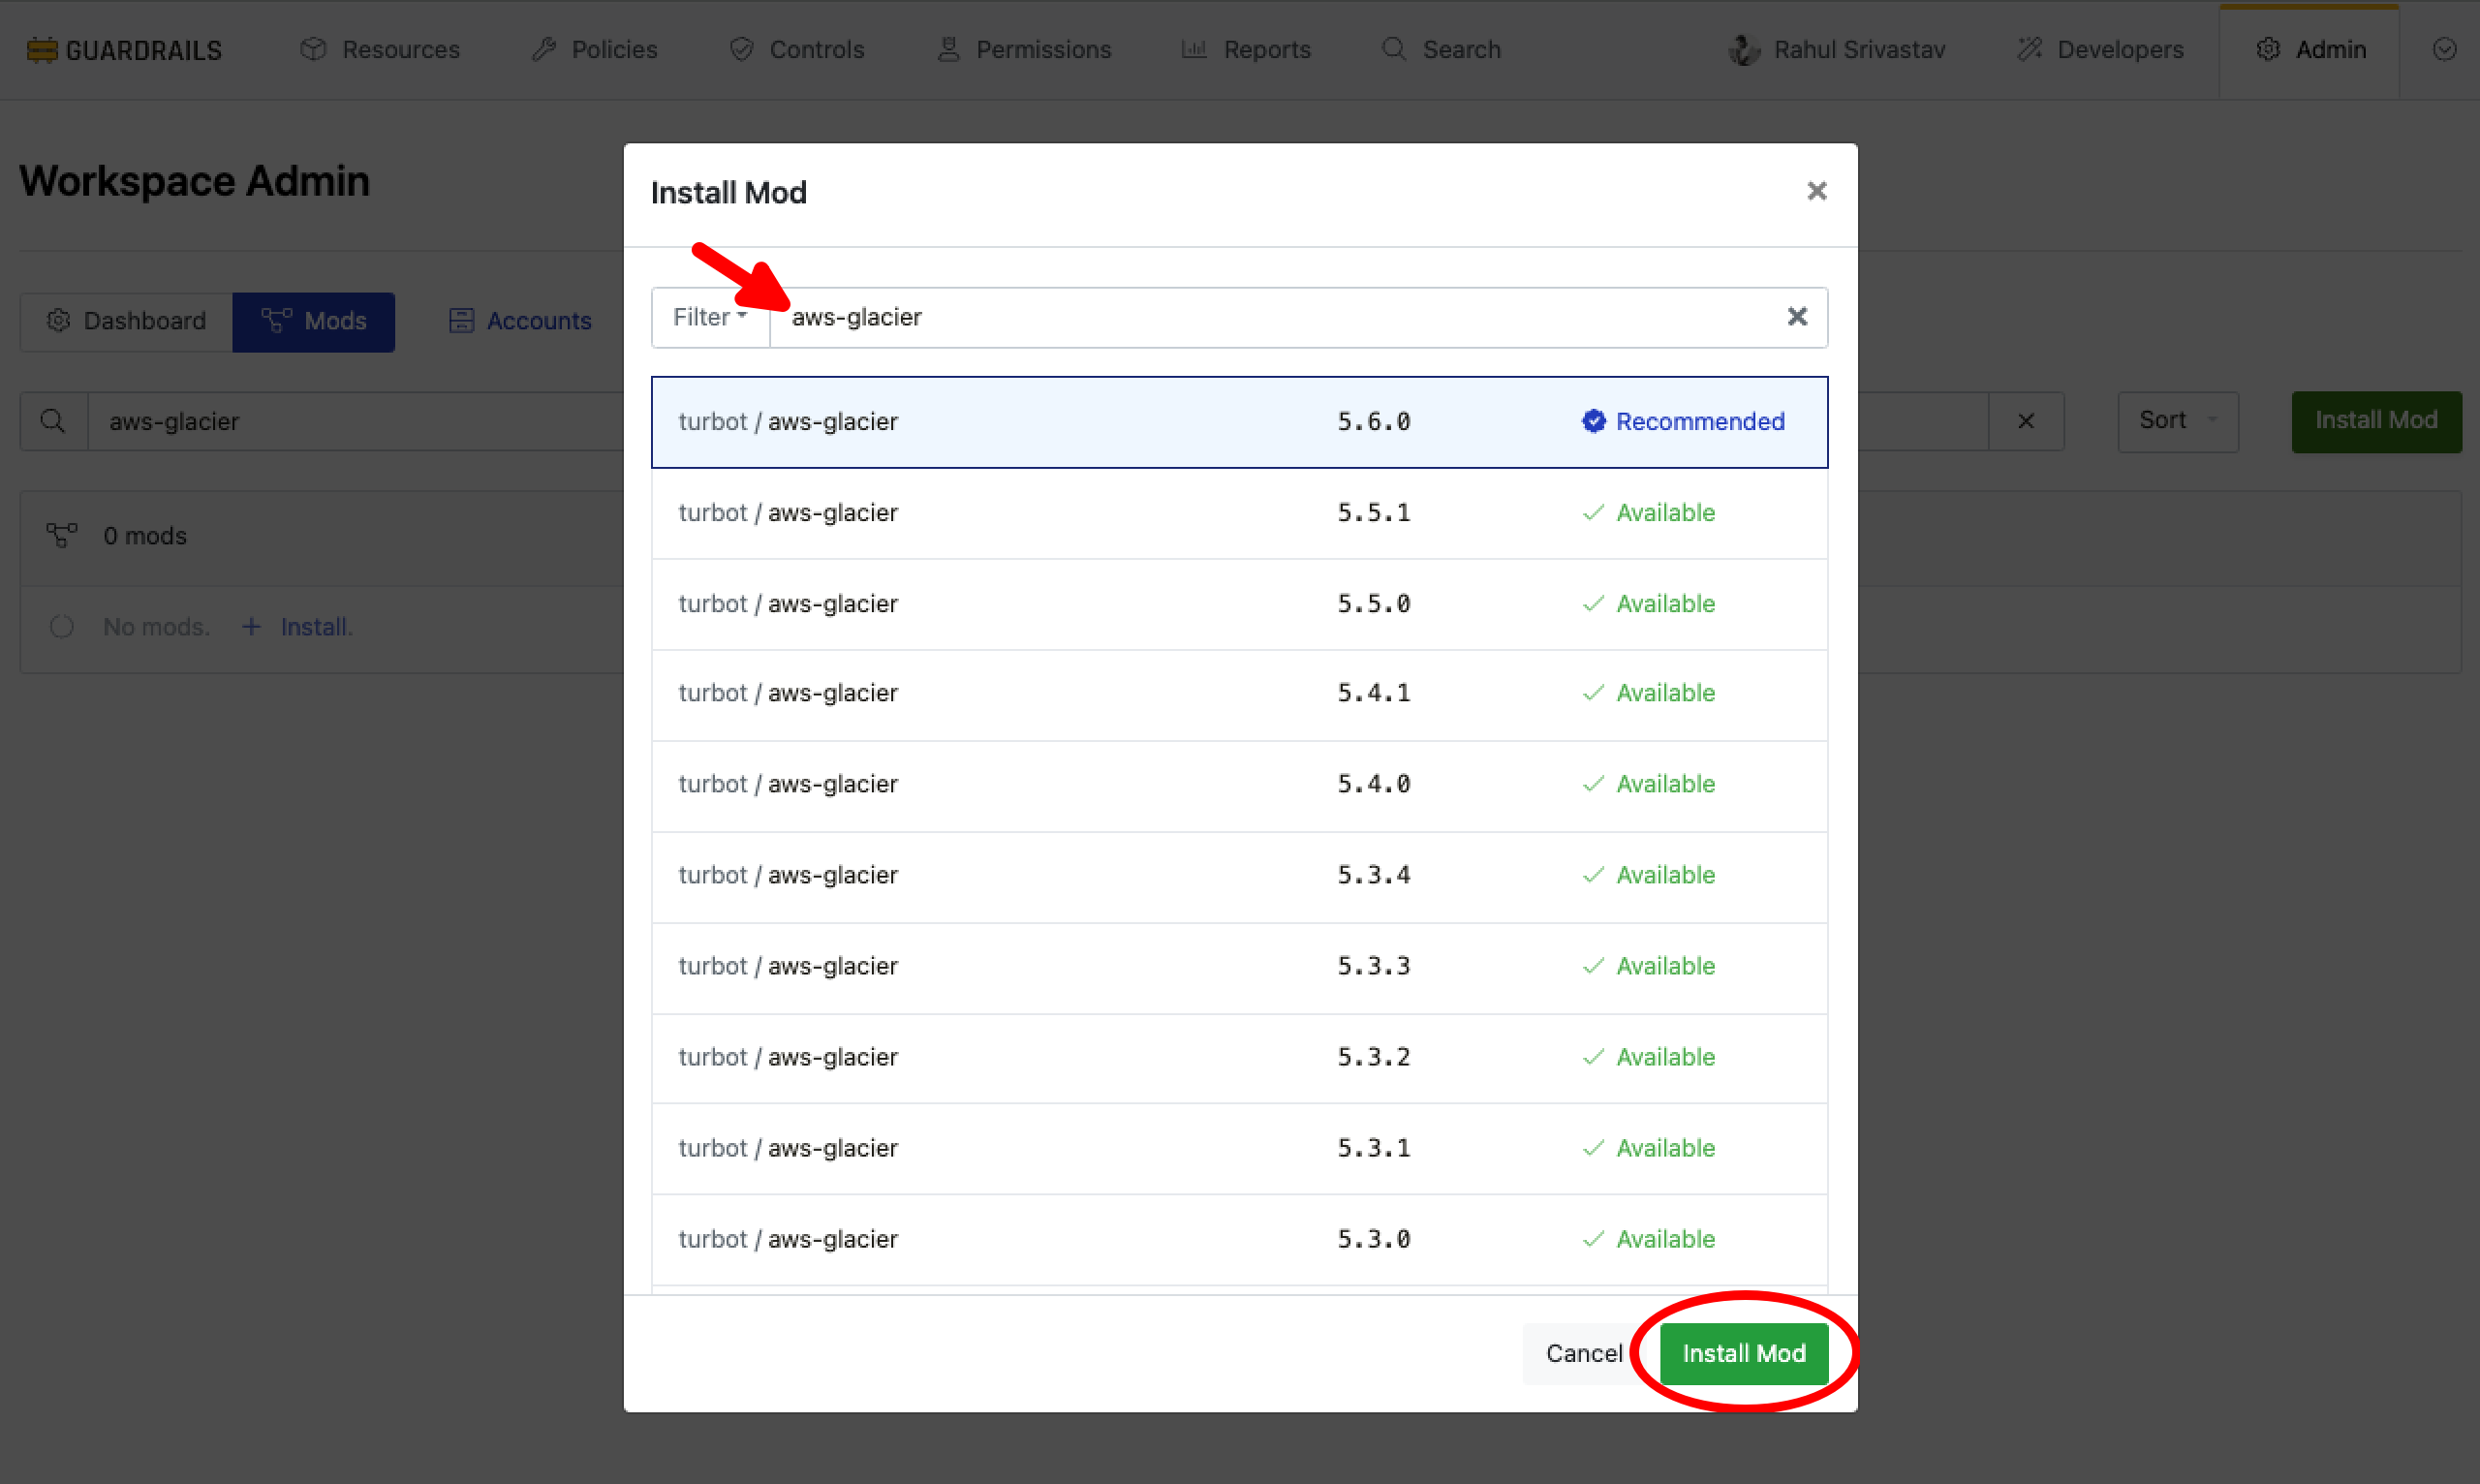This screenshot has width=2480, height=1484.
Task: Choose aws-glacier version 5.4.0
Action: pos(1238,784)
